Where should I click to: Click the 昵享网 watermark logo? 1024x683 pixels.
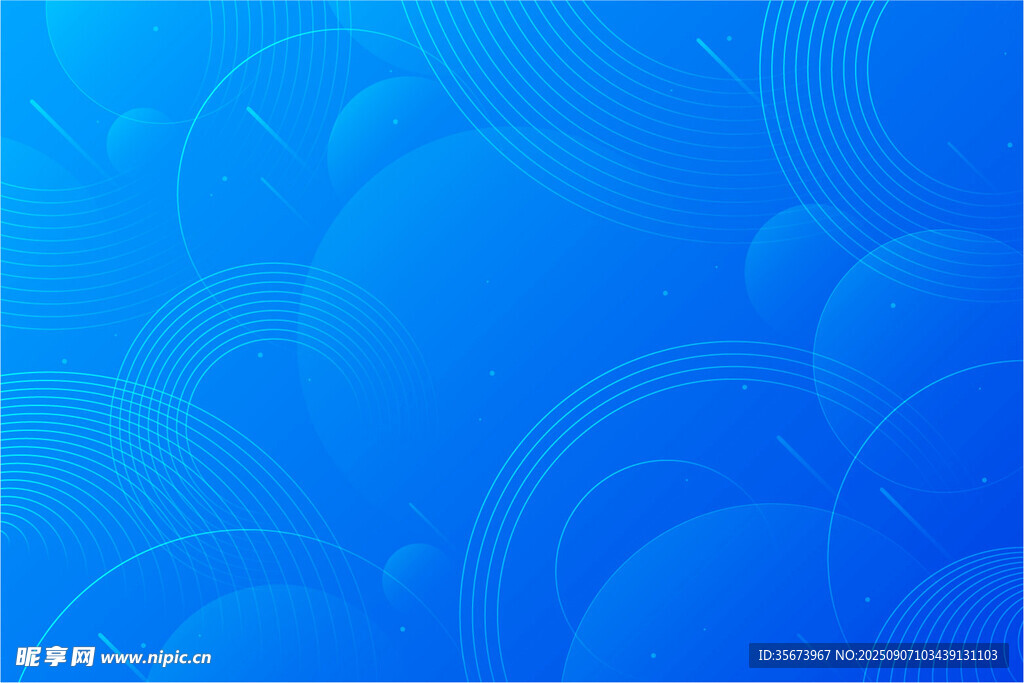click(x=56, y=657)
